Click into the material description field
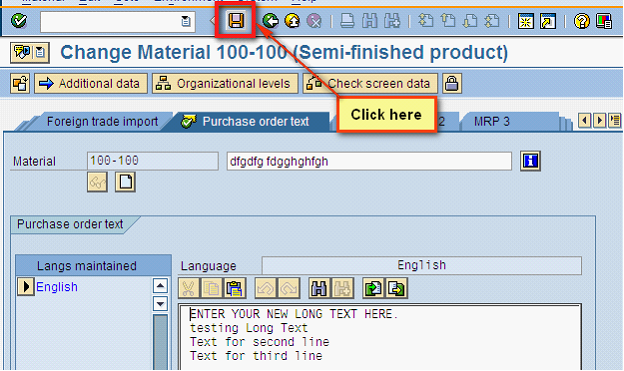Viewport: 624px width, 371px height. coord(369,161)
